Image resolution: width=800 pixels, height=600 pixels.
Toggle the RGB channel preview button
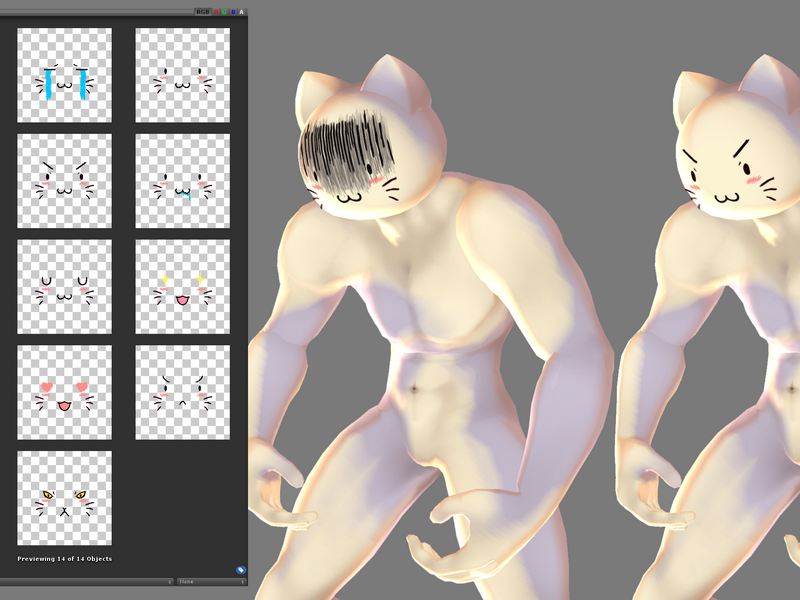coord(203,12)
